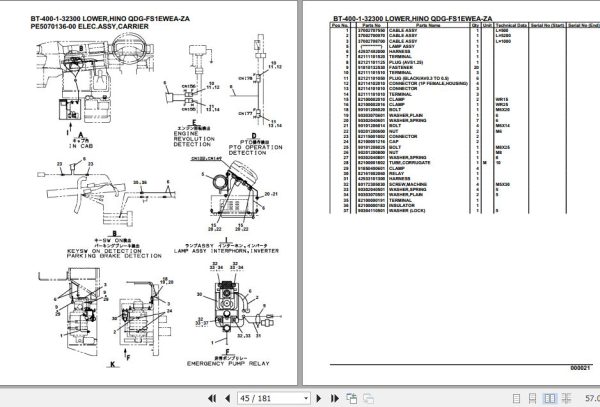
Task: Click the WASHER (LOCK) part name
Action: pos(407,210)
